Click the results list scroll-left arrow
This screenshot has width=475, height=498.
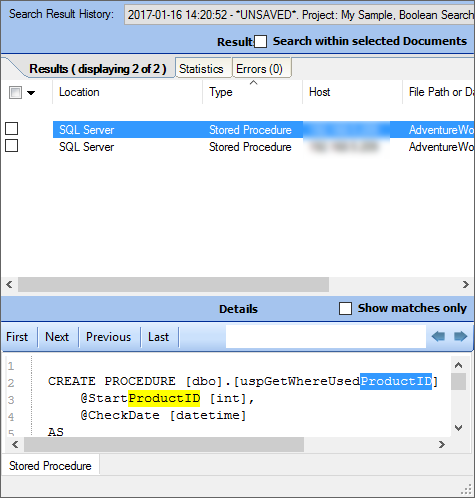coord(9,284)
